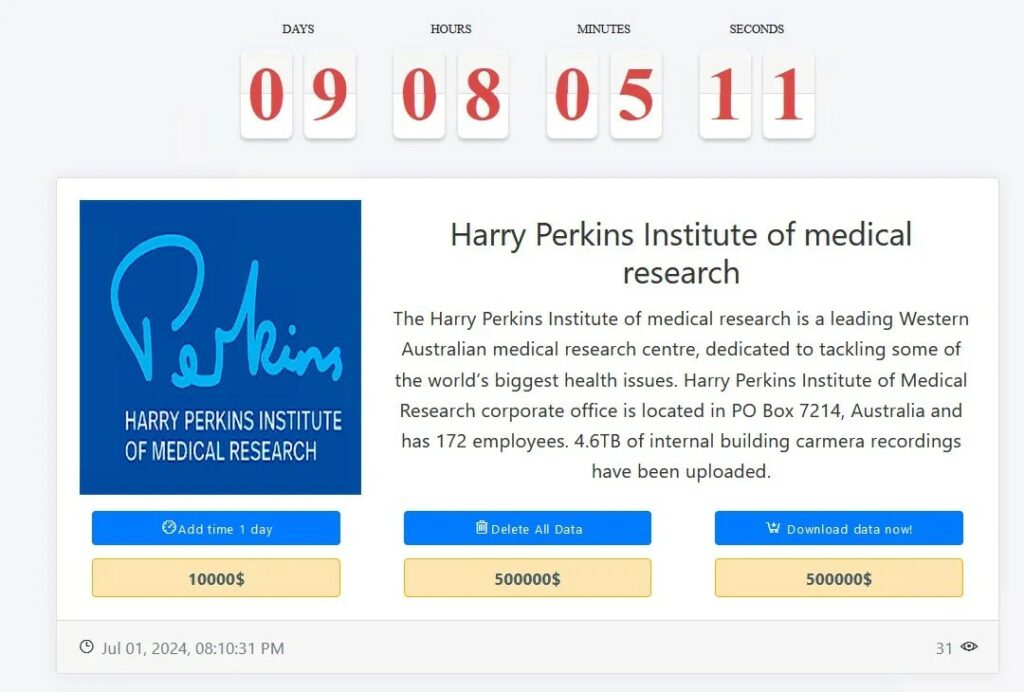The width and height of the screenshot is (1024, 692).
Task: Click Add time 1 day button
Action: (216, 528)
